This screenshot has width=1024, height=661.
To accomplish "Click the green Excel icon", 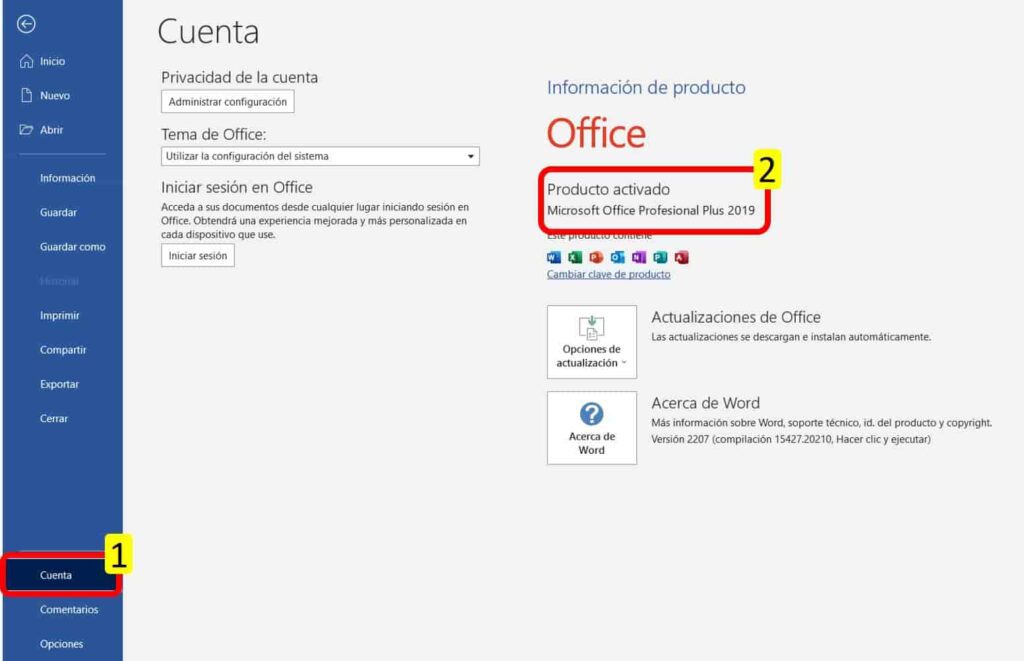I will [x=575, y=257].
